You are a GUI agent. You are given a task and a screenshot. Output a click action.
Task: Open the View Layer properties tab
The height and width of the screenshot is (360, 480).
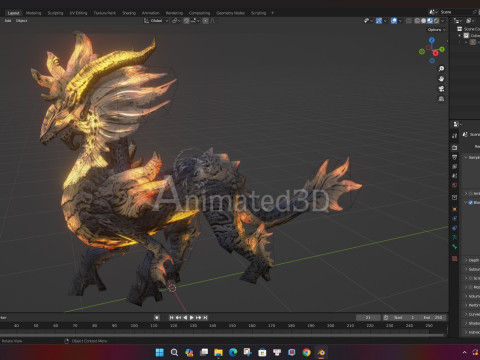click(x=454, y=166)
